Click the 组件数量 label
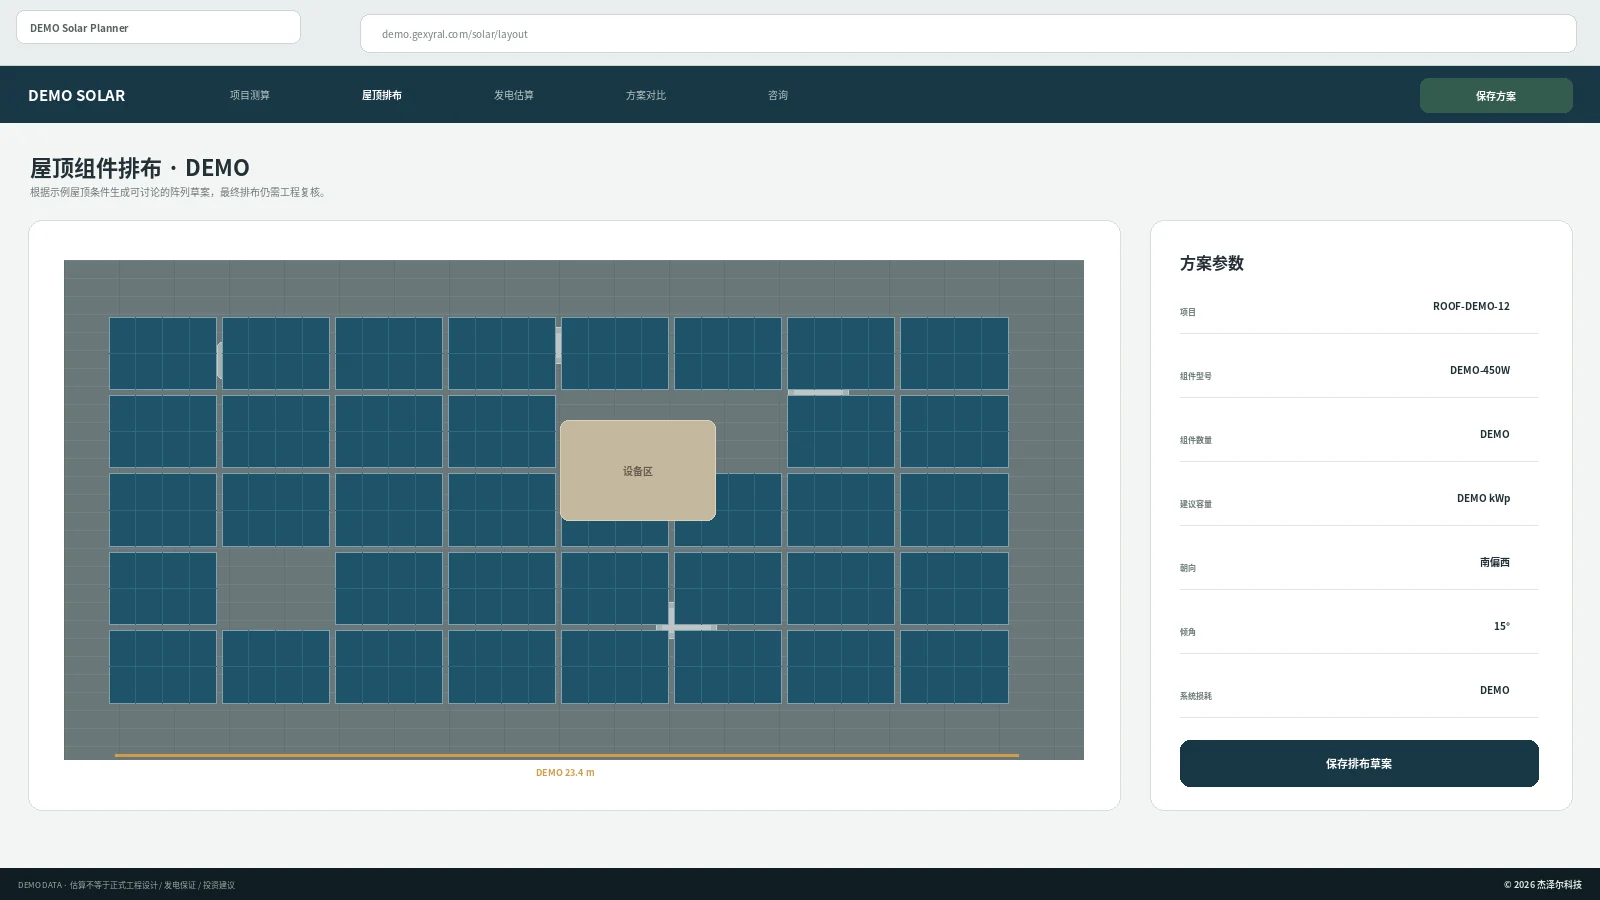 [1195, 440]
